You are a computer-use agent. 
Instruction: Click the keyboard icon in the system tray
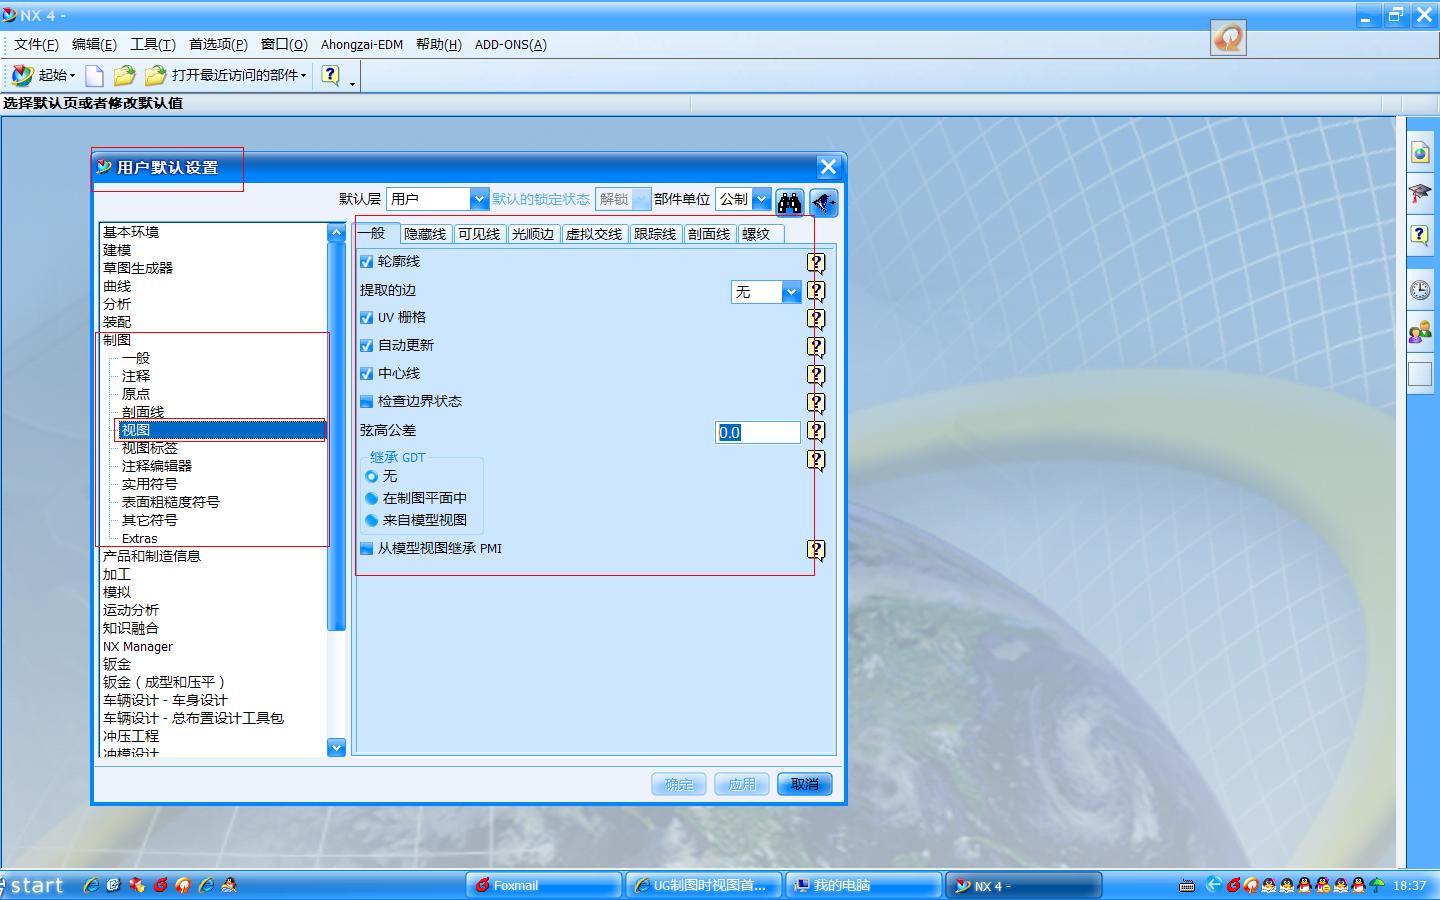[x=1187, y=885]
